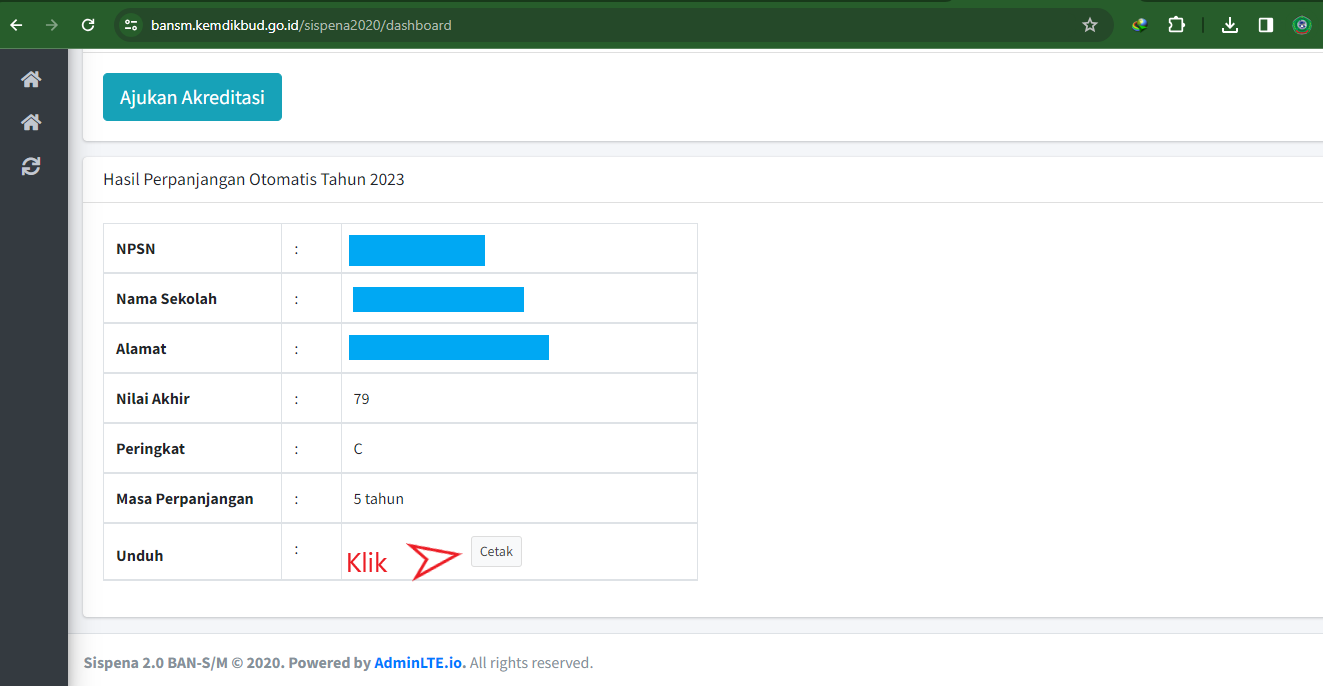Click the top home icon in sidebar
1323x686 pixels.
click(31, 79)
